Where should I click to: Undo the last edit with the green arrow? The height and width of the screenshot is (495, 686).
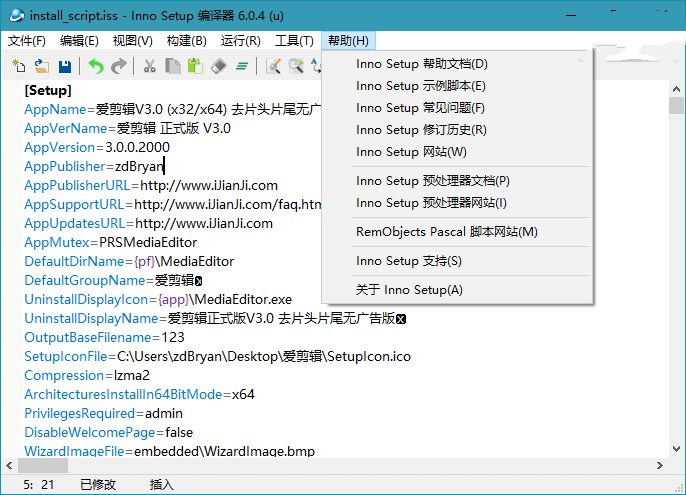(96, 66)
